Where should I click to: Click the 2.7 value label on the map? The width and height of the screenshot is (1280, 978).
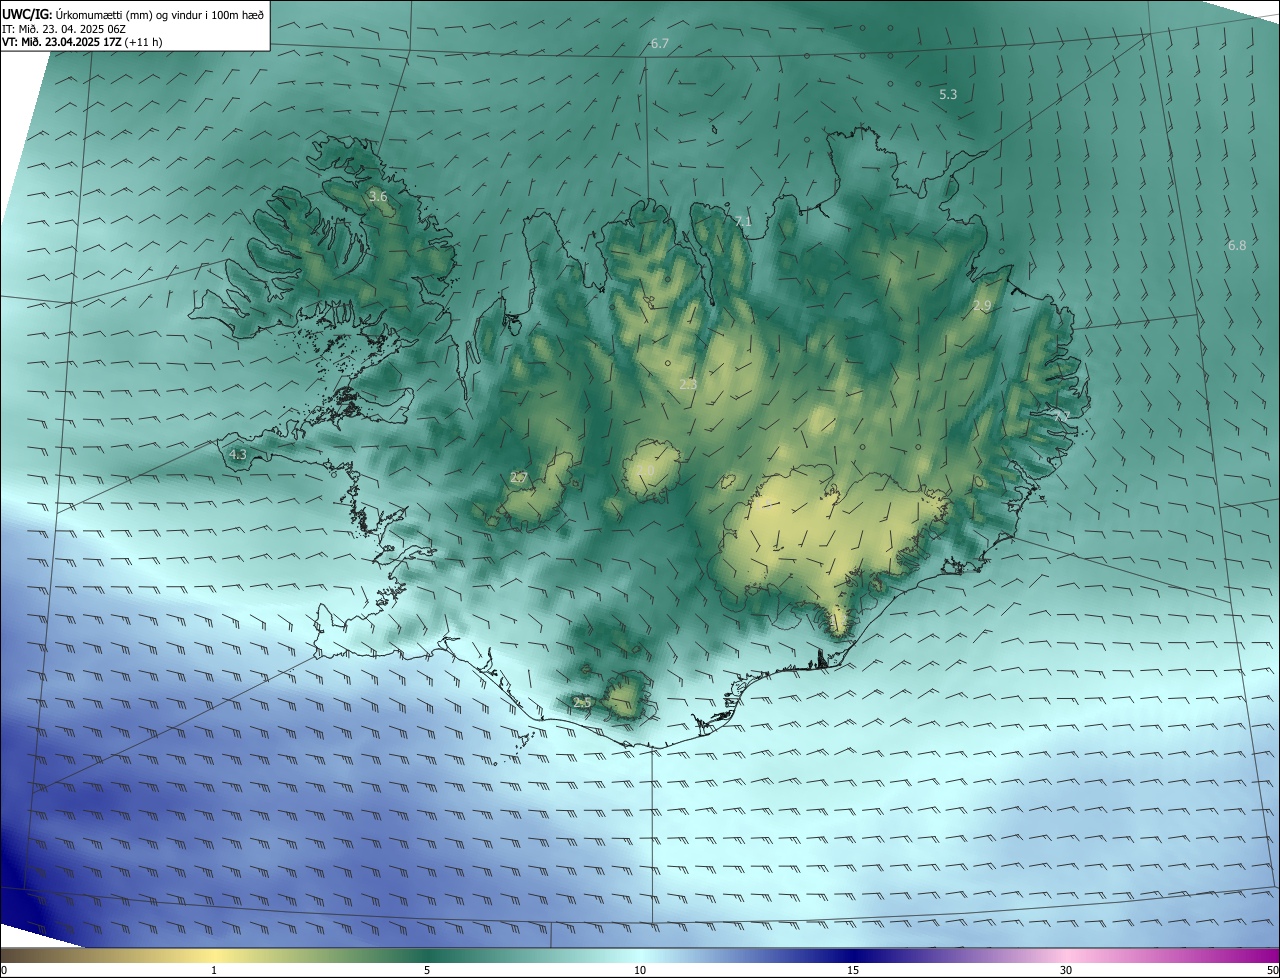coord(519,478)
